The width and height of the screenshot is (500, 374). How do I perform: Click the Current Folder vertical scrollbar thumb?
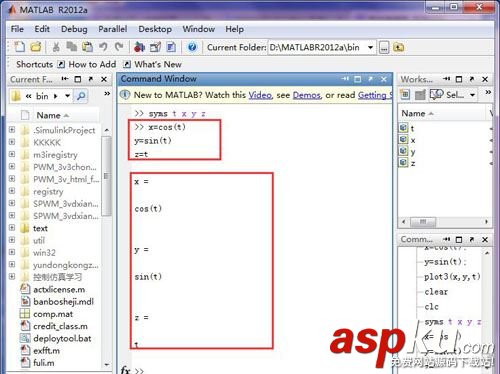[x=107, y=176]
